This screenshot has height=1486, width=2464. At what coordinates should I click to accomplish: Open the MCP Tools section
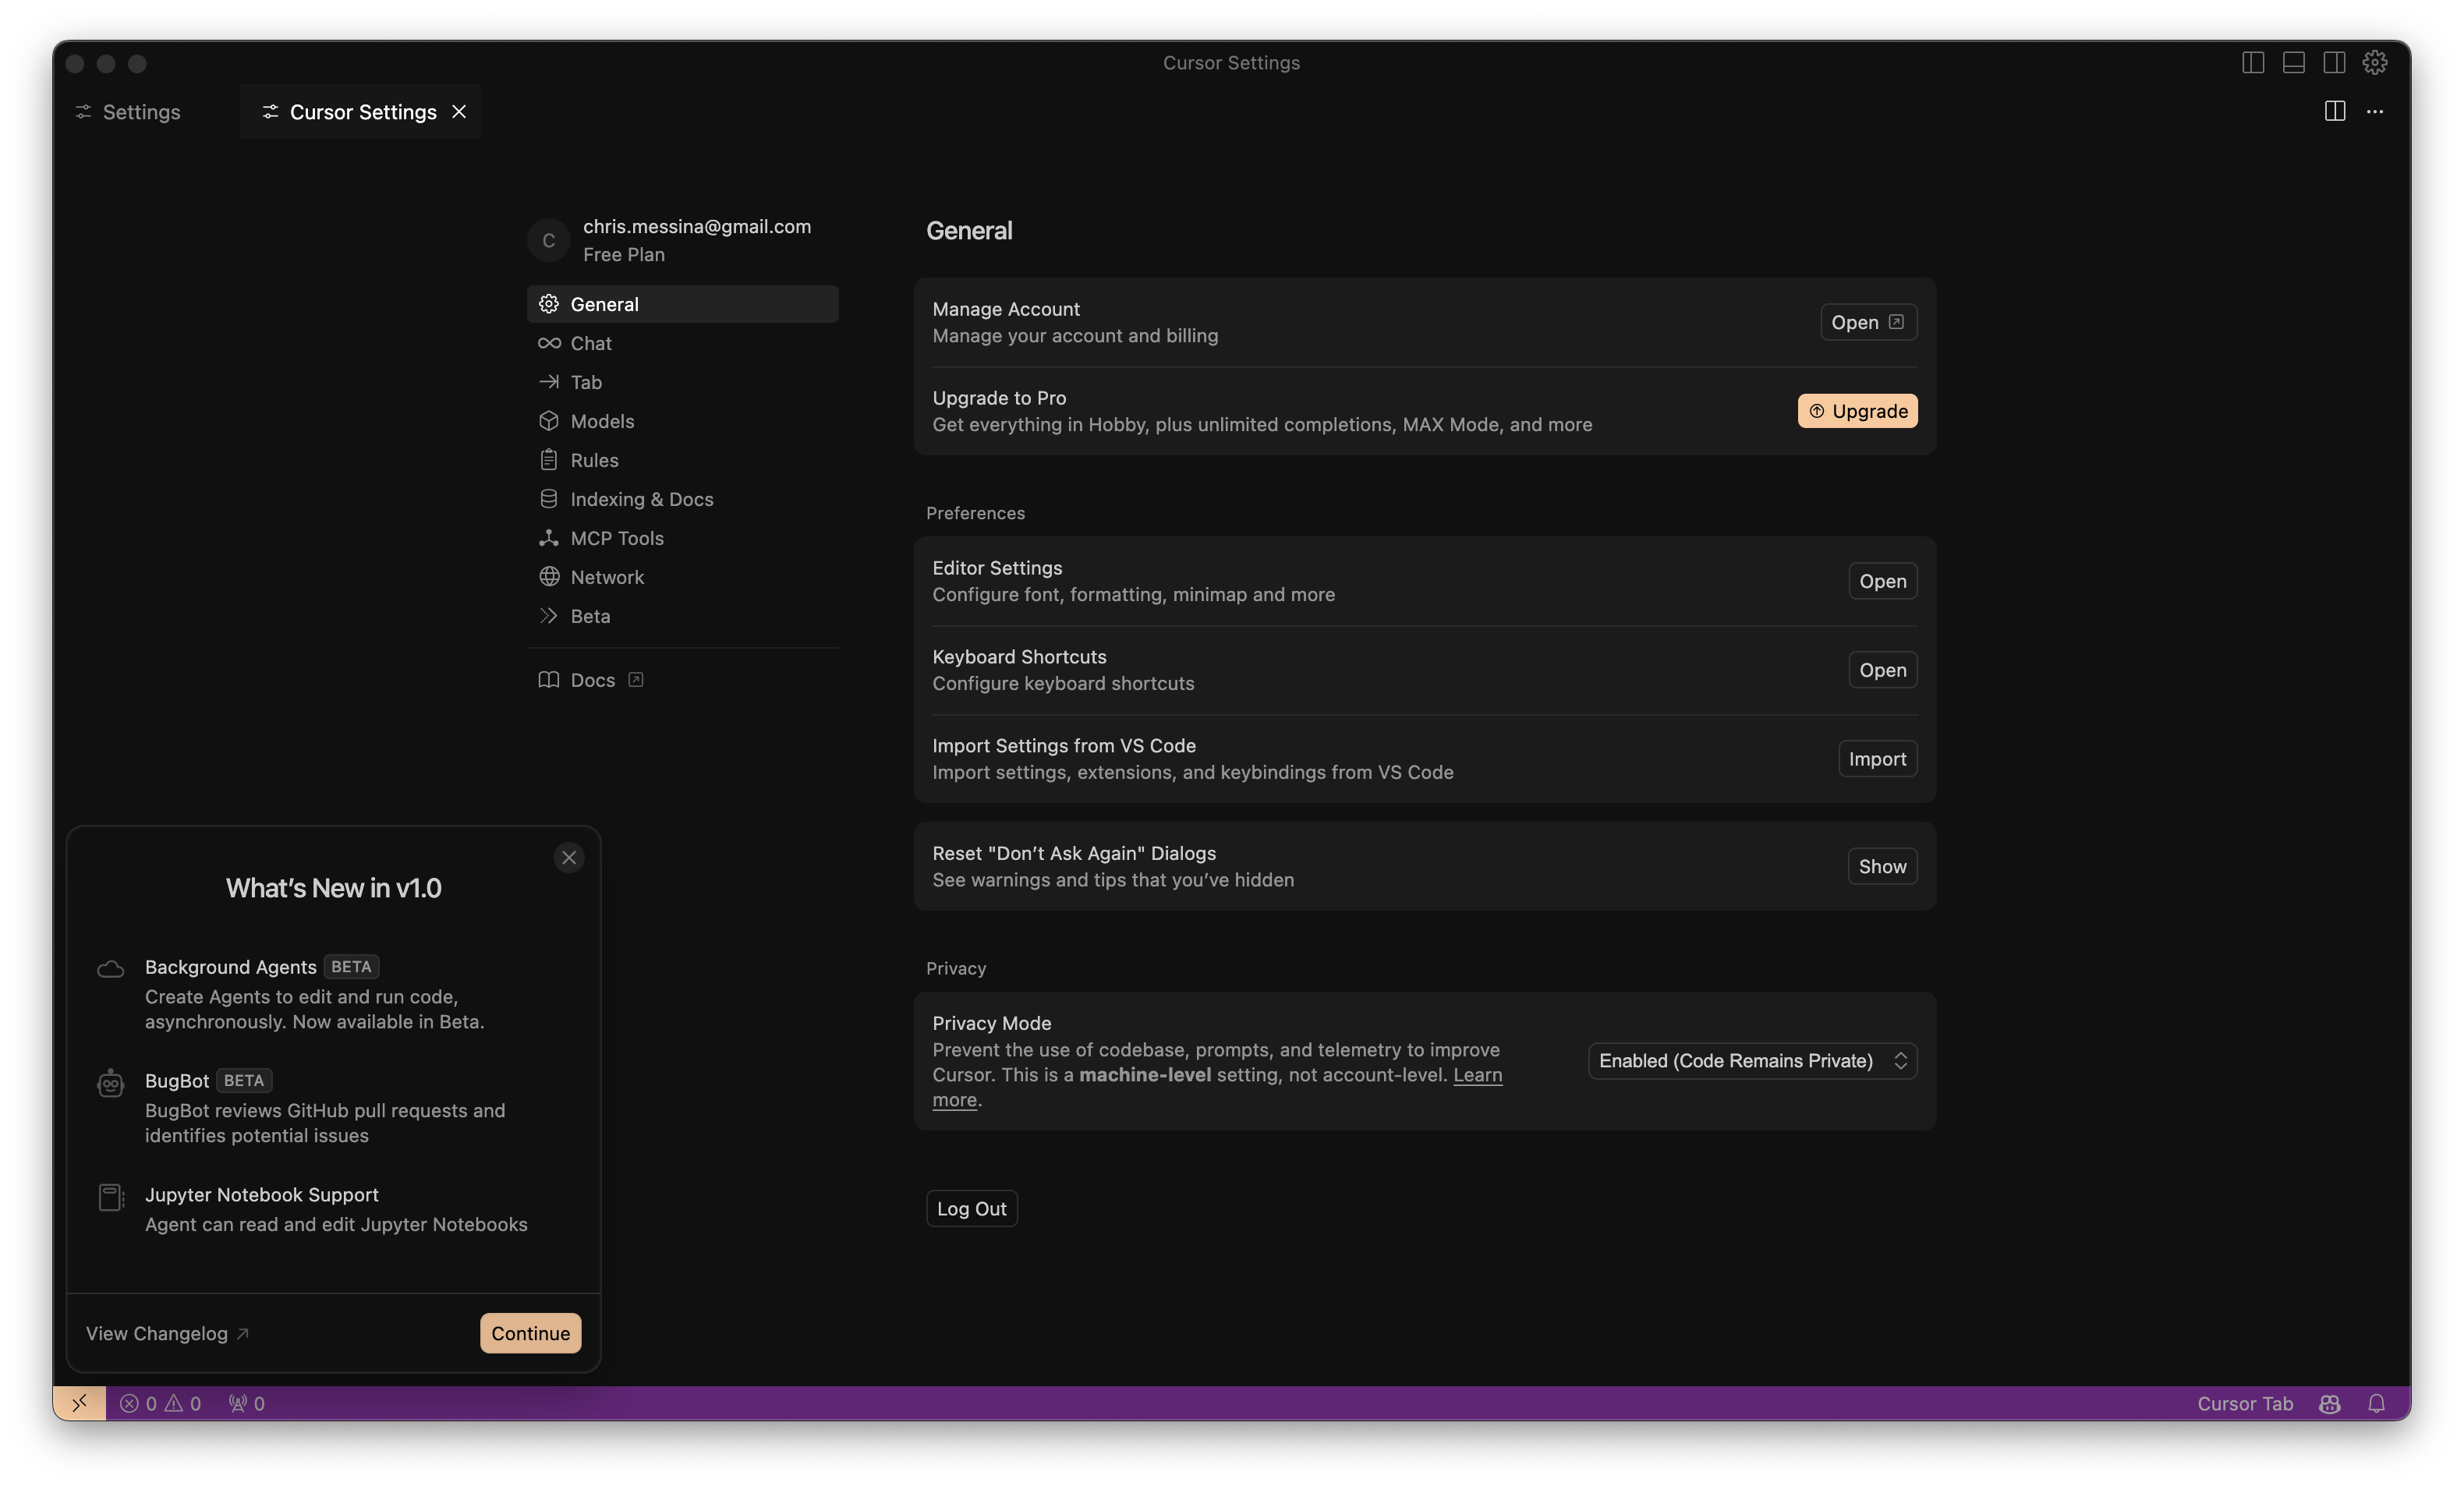pos(616,538)
